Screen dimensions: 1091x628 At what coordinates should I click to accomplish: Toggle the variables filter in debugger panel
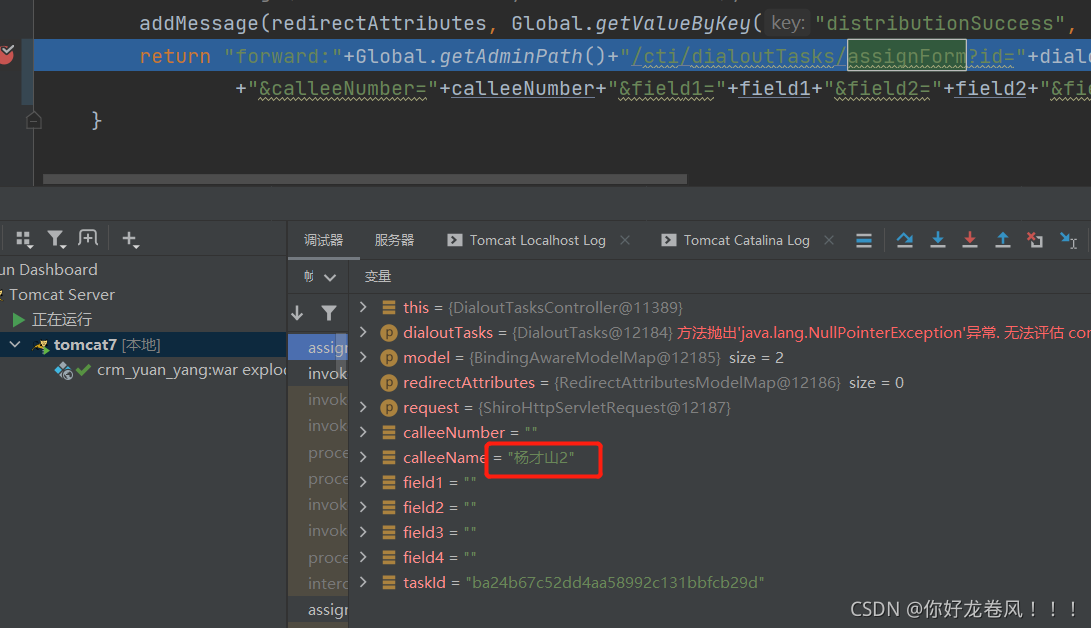328,312
